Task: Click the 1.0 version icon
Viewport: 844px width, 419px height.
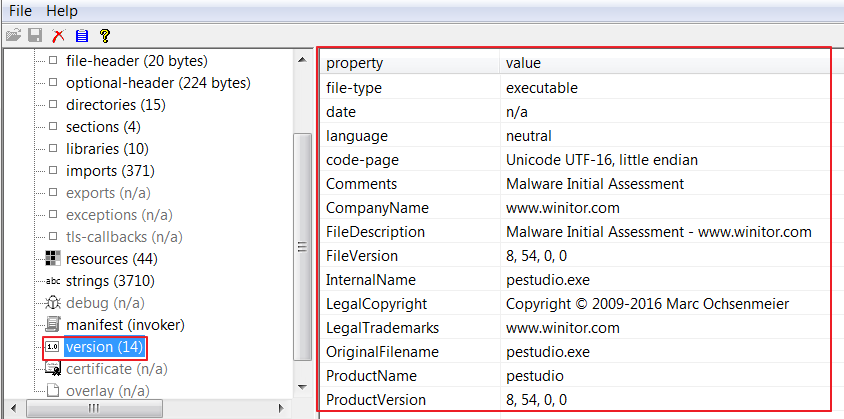Action: click(53, 347)
